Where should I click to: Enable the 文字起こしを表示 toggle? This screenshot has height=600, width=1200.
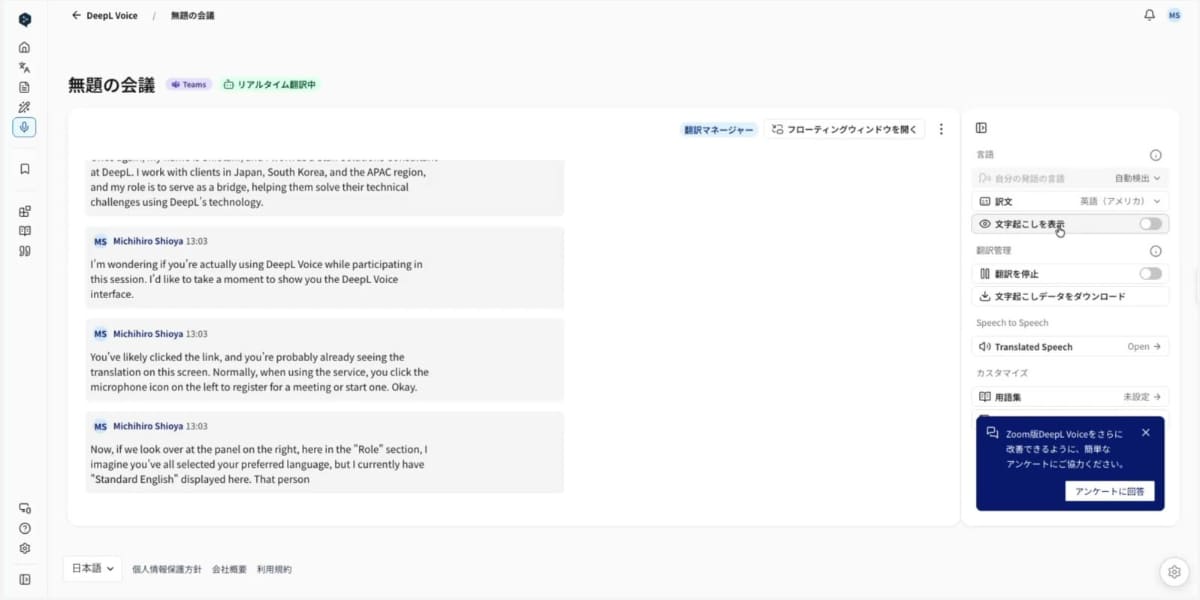1150,224
